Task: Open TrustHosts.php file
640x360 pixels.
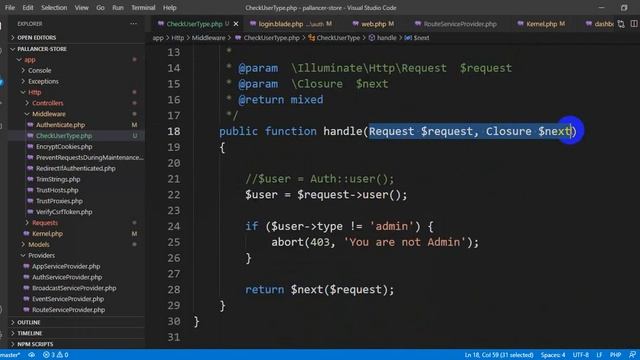Action: point(76,190)
